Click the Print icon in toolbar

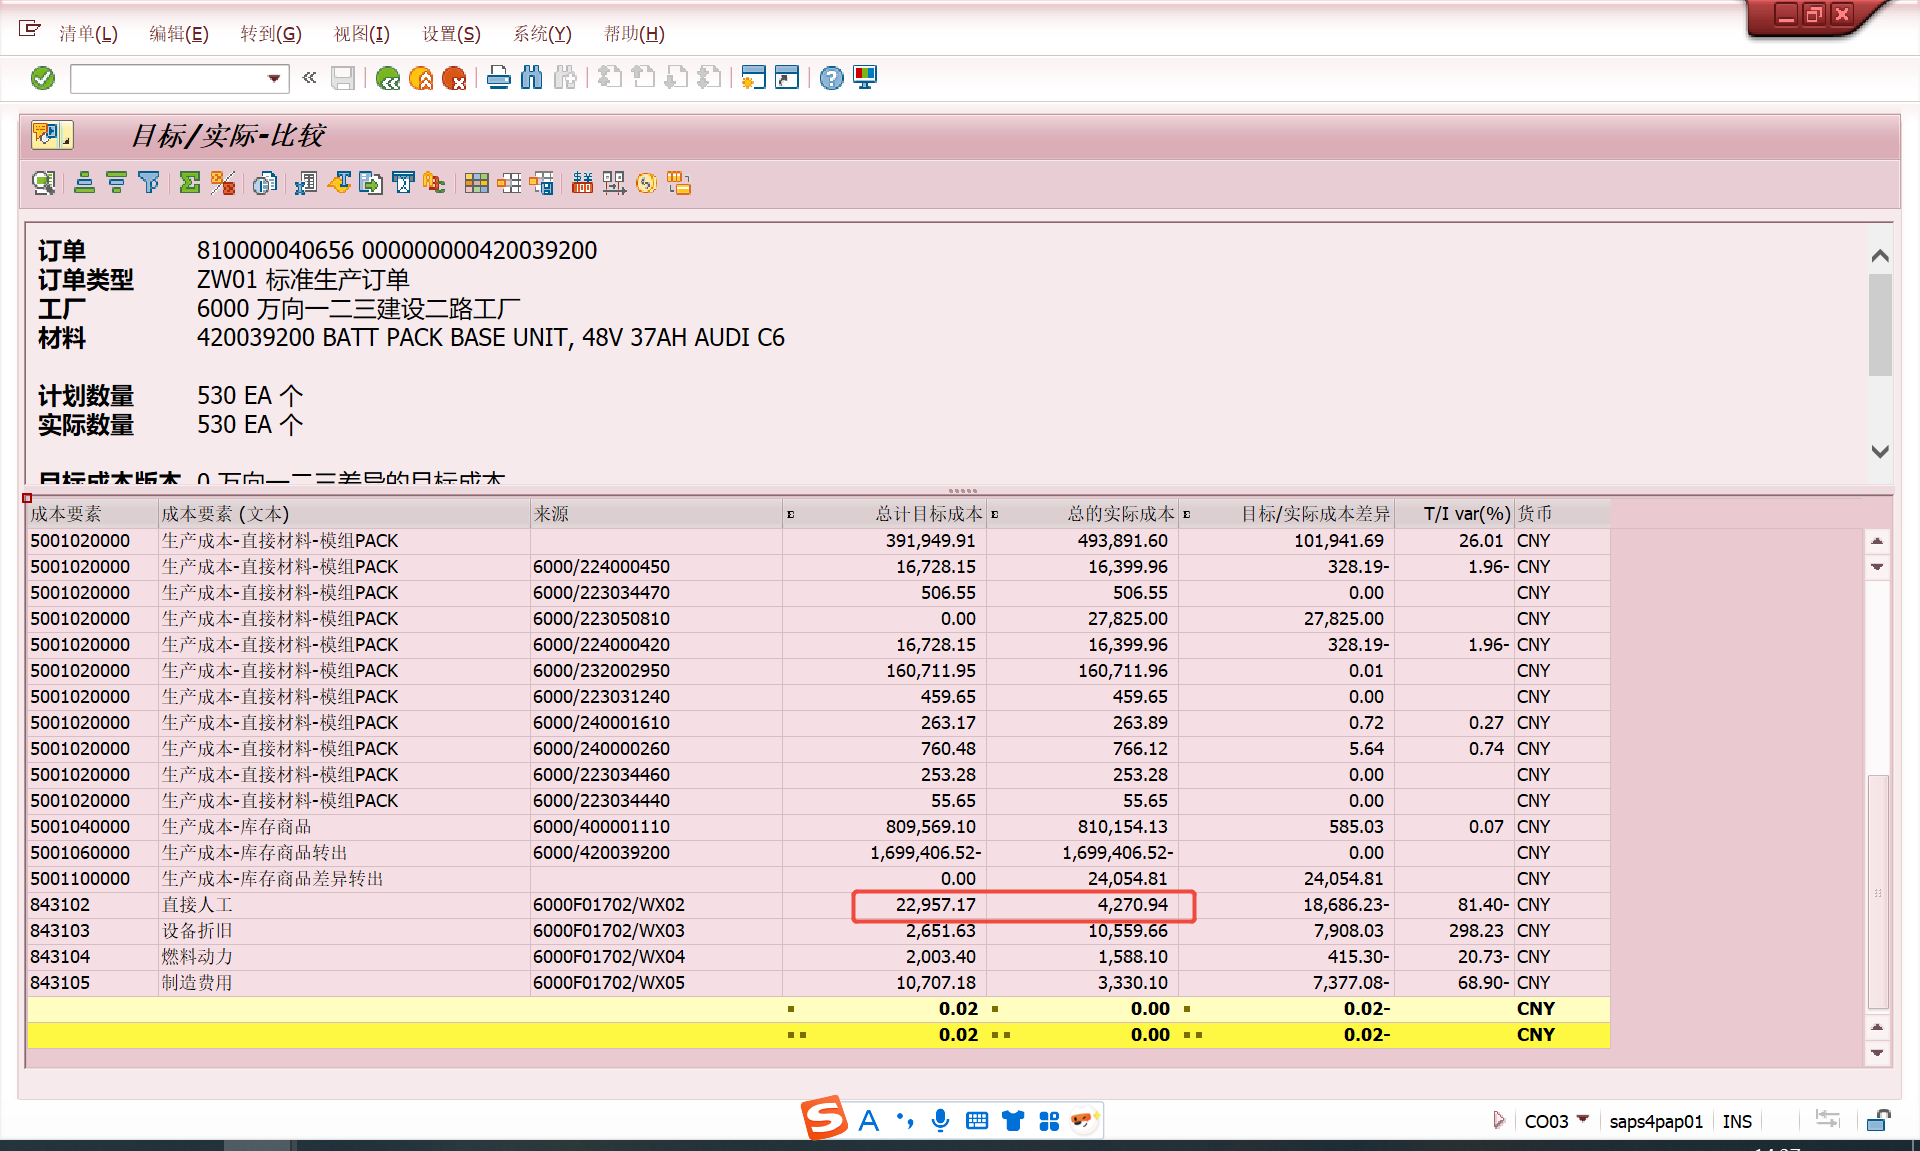[x=498, y=78]
